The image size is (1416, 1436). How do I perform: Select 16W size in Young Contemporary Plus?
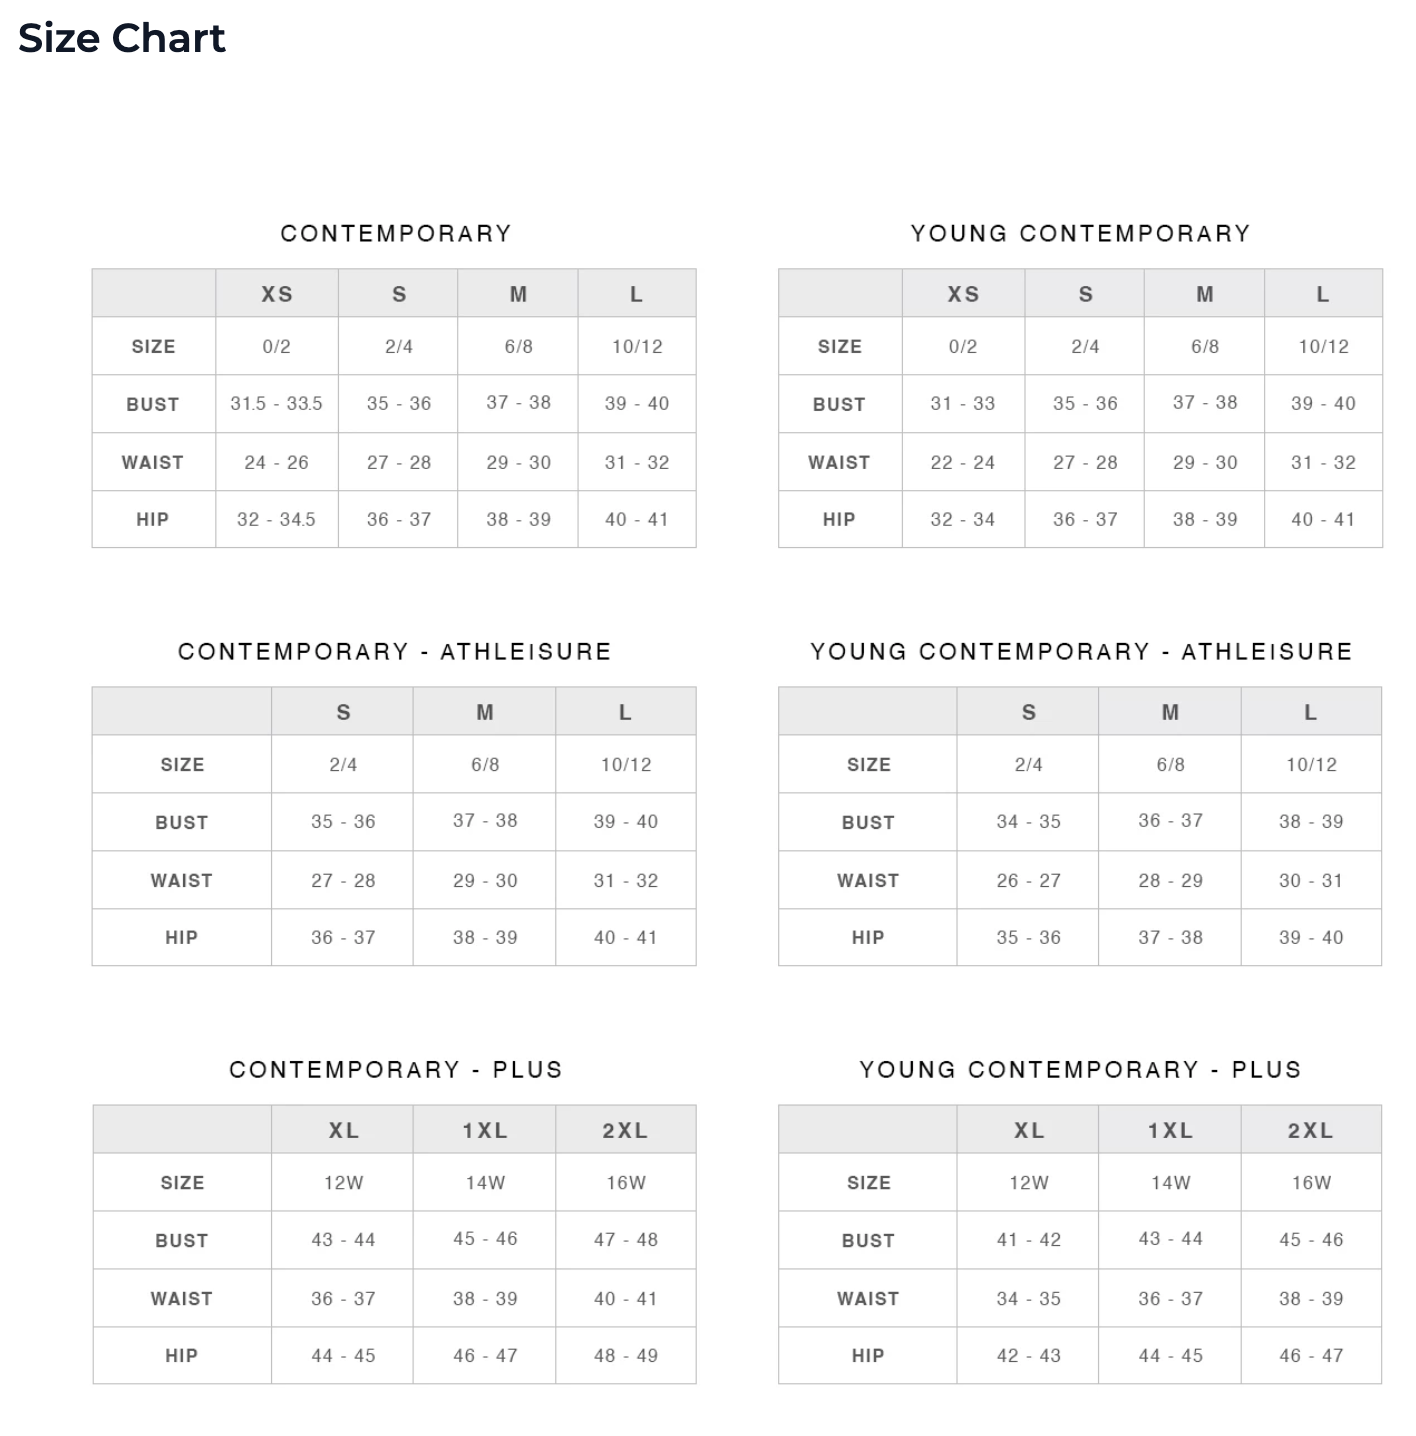1311,1182
